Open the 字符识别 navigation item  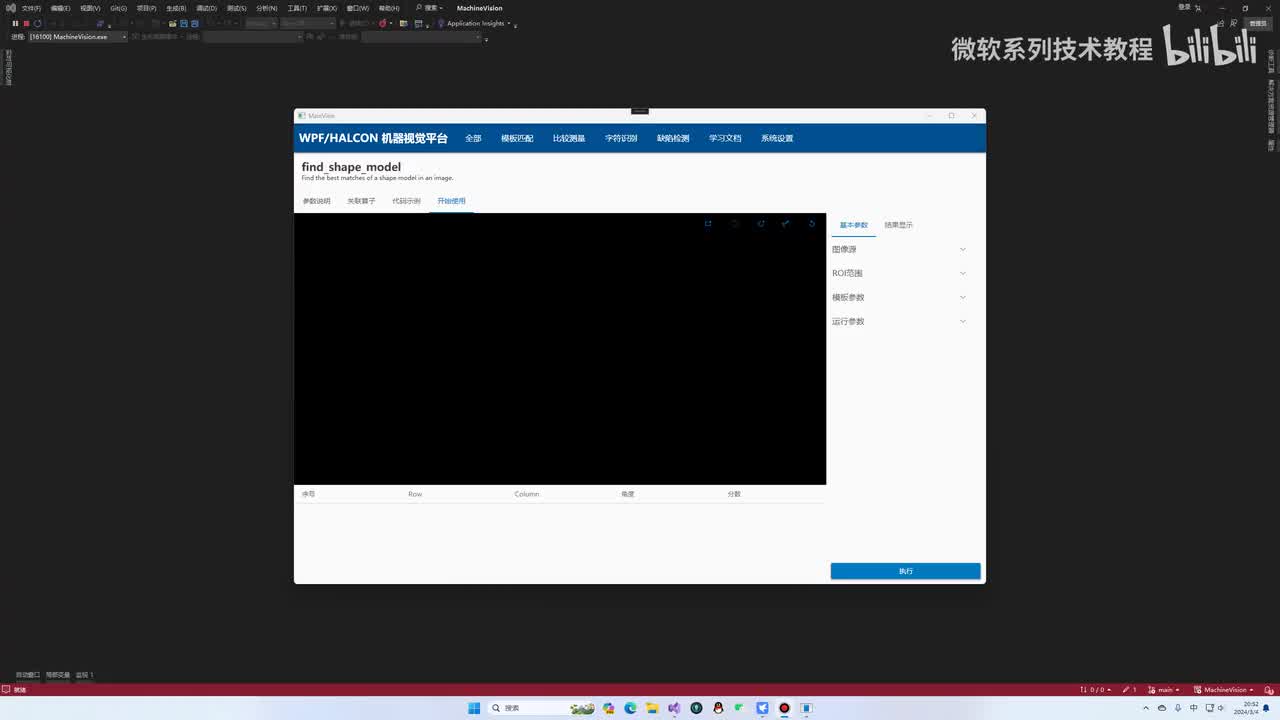click(x=621, y=138)
